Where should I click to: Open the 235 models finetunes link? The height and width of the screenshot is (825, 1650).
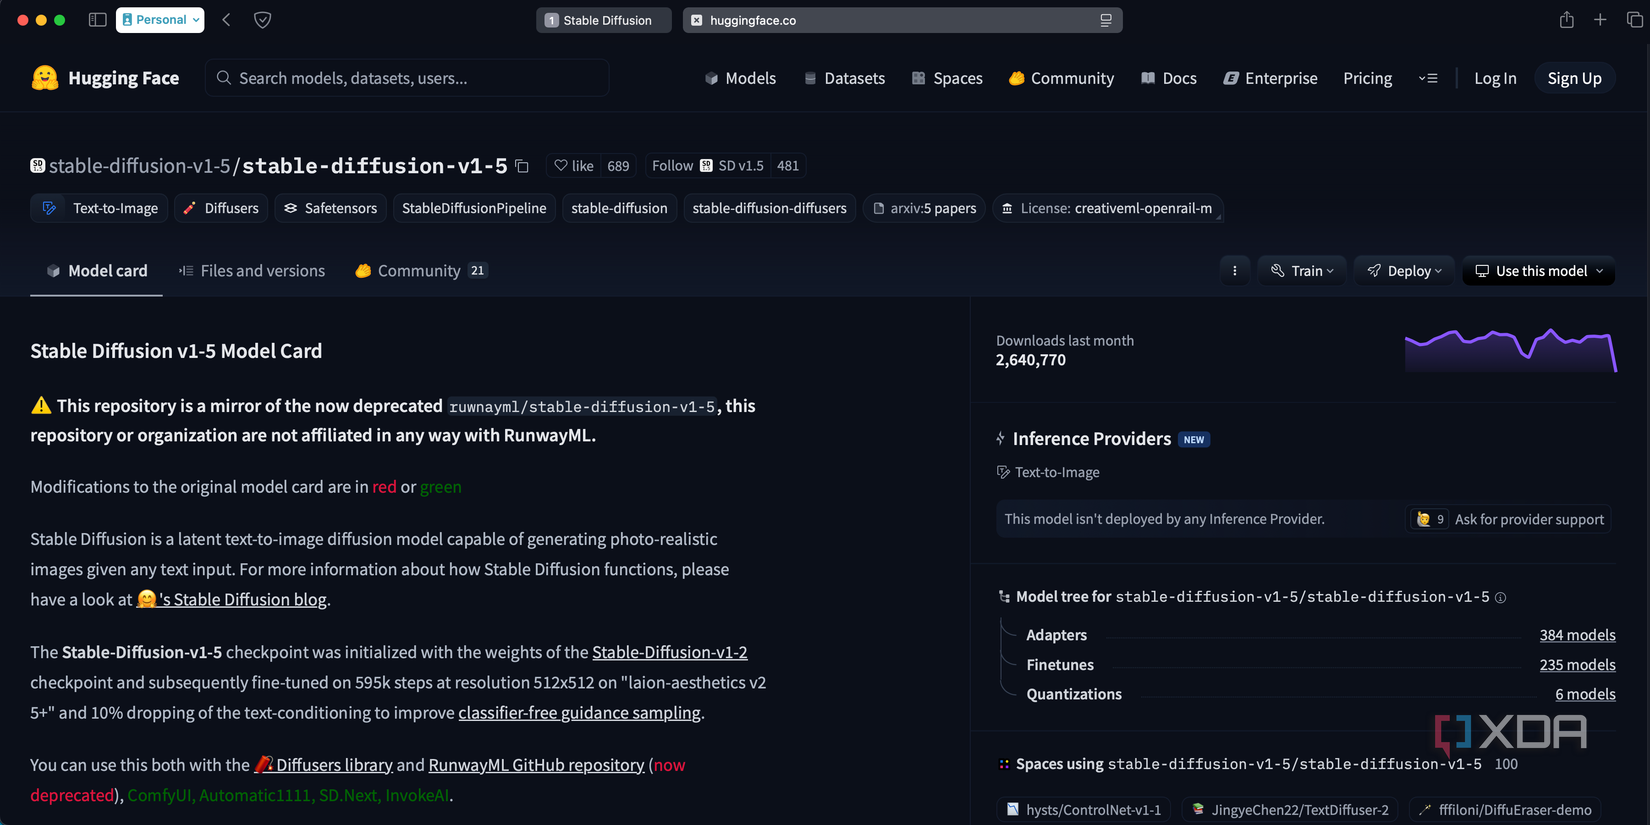click(x=1577, y=665)
